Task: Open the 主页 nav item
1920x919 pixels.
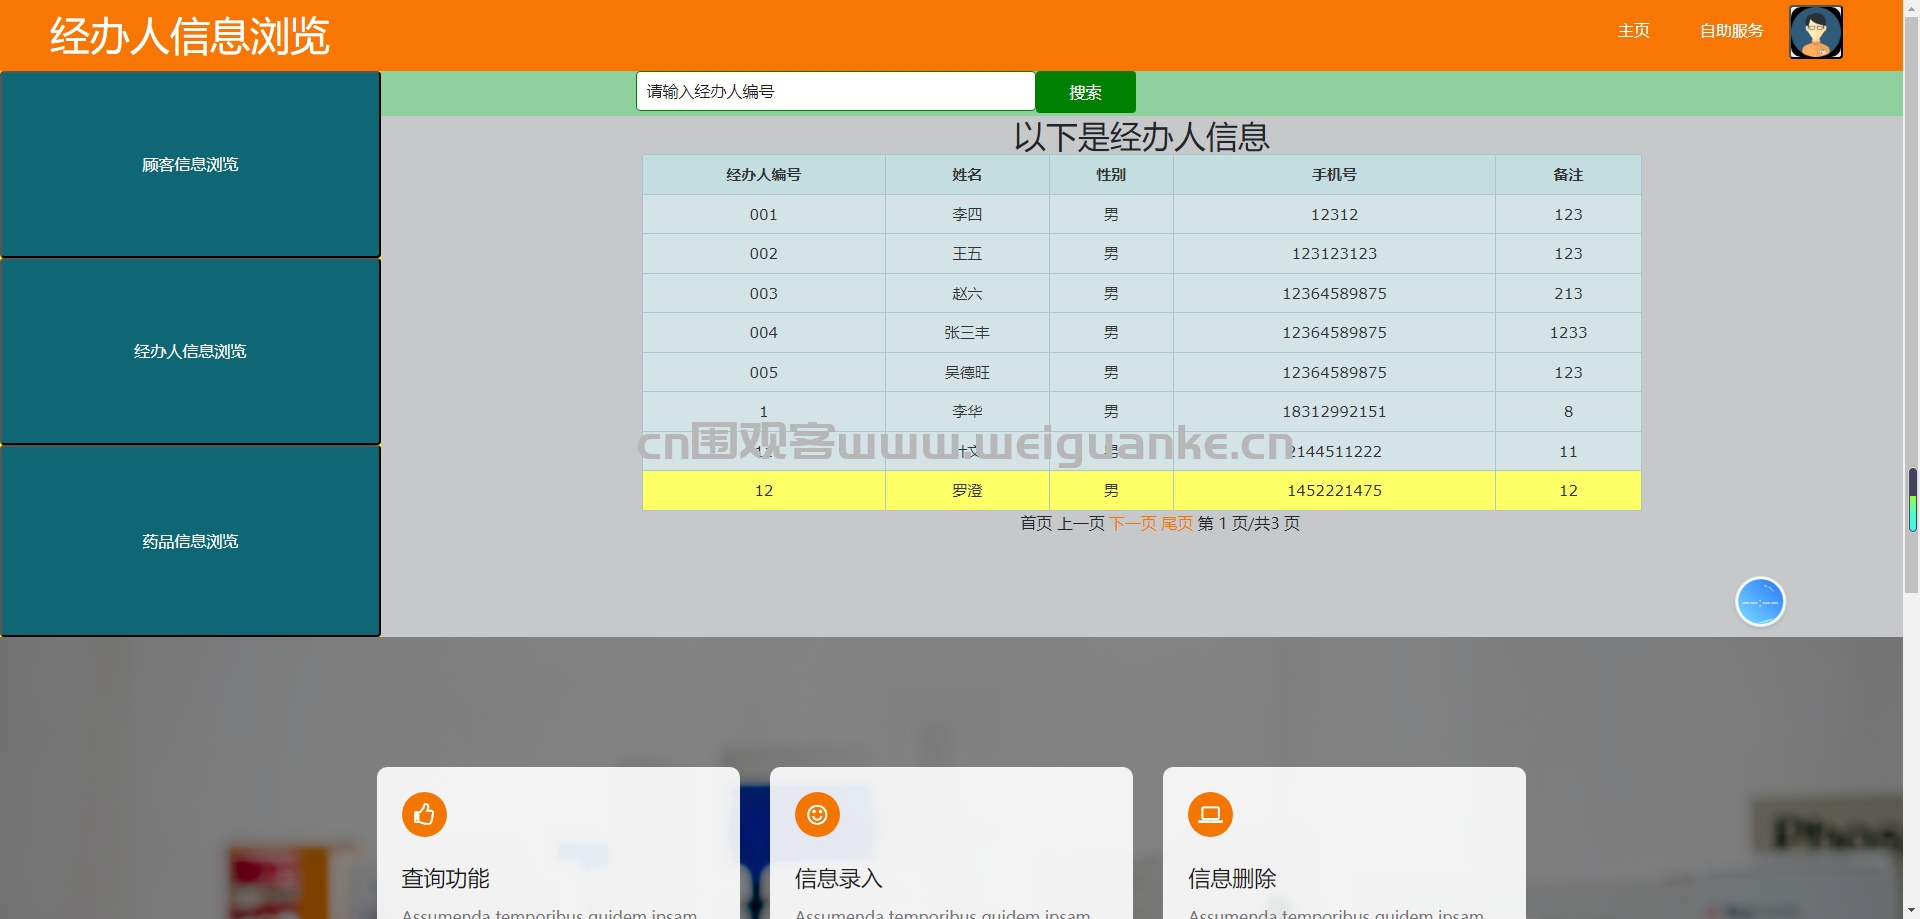Action: (1634, 31)
